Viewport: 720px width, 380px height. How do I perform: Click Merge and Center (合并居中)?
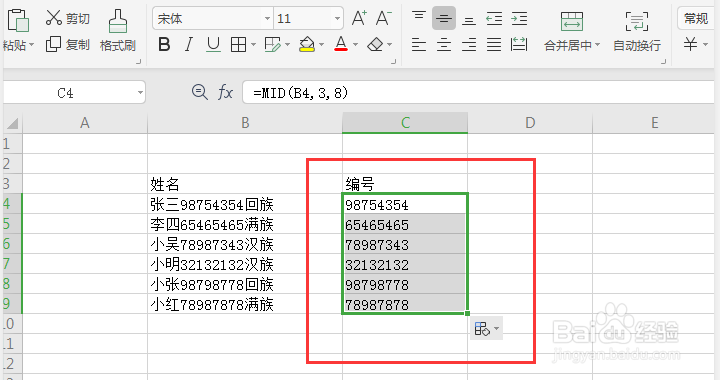click(572, 31)
